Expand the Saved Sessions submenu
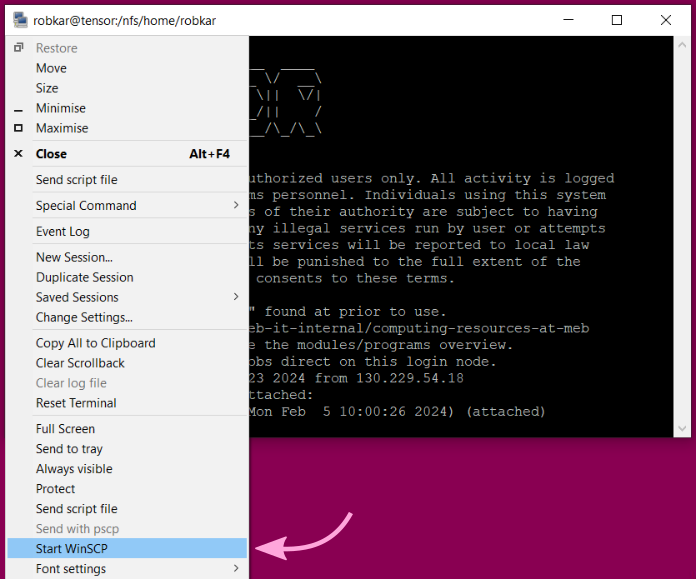 pos(236,297)
